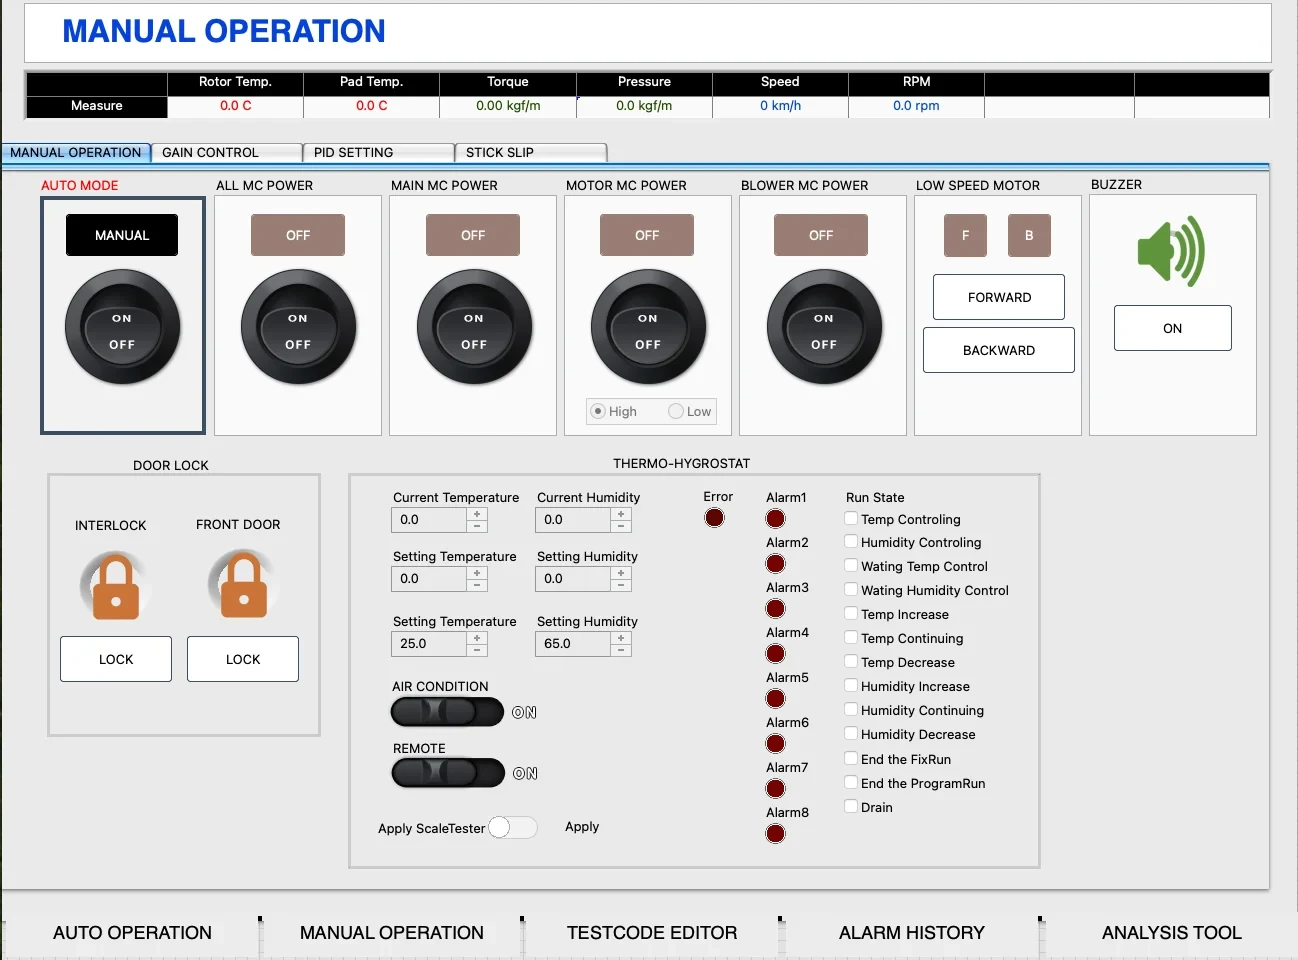Switch to the PID SETTING tab
The image size is (1298, 960).
[377, 153]
